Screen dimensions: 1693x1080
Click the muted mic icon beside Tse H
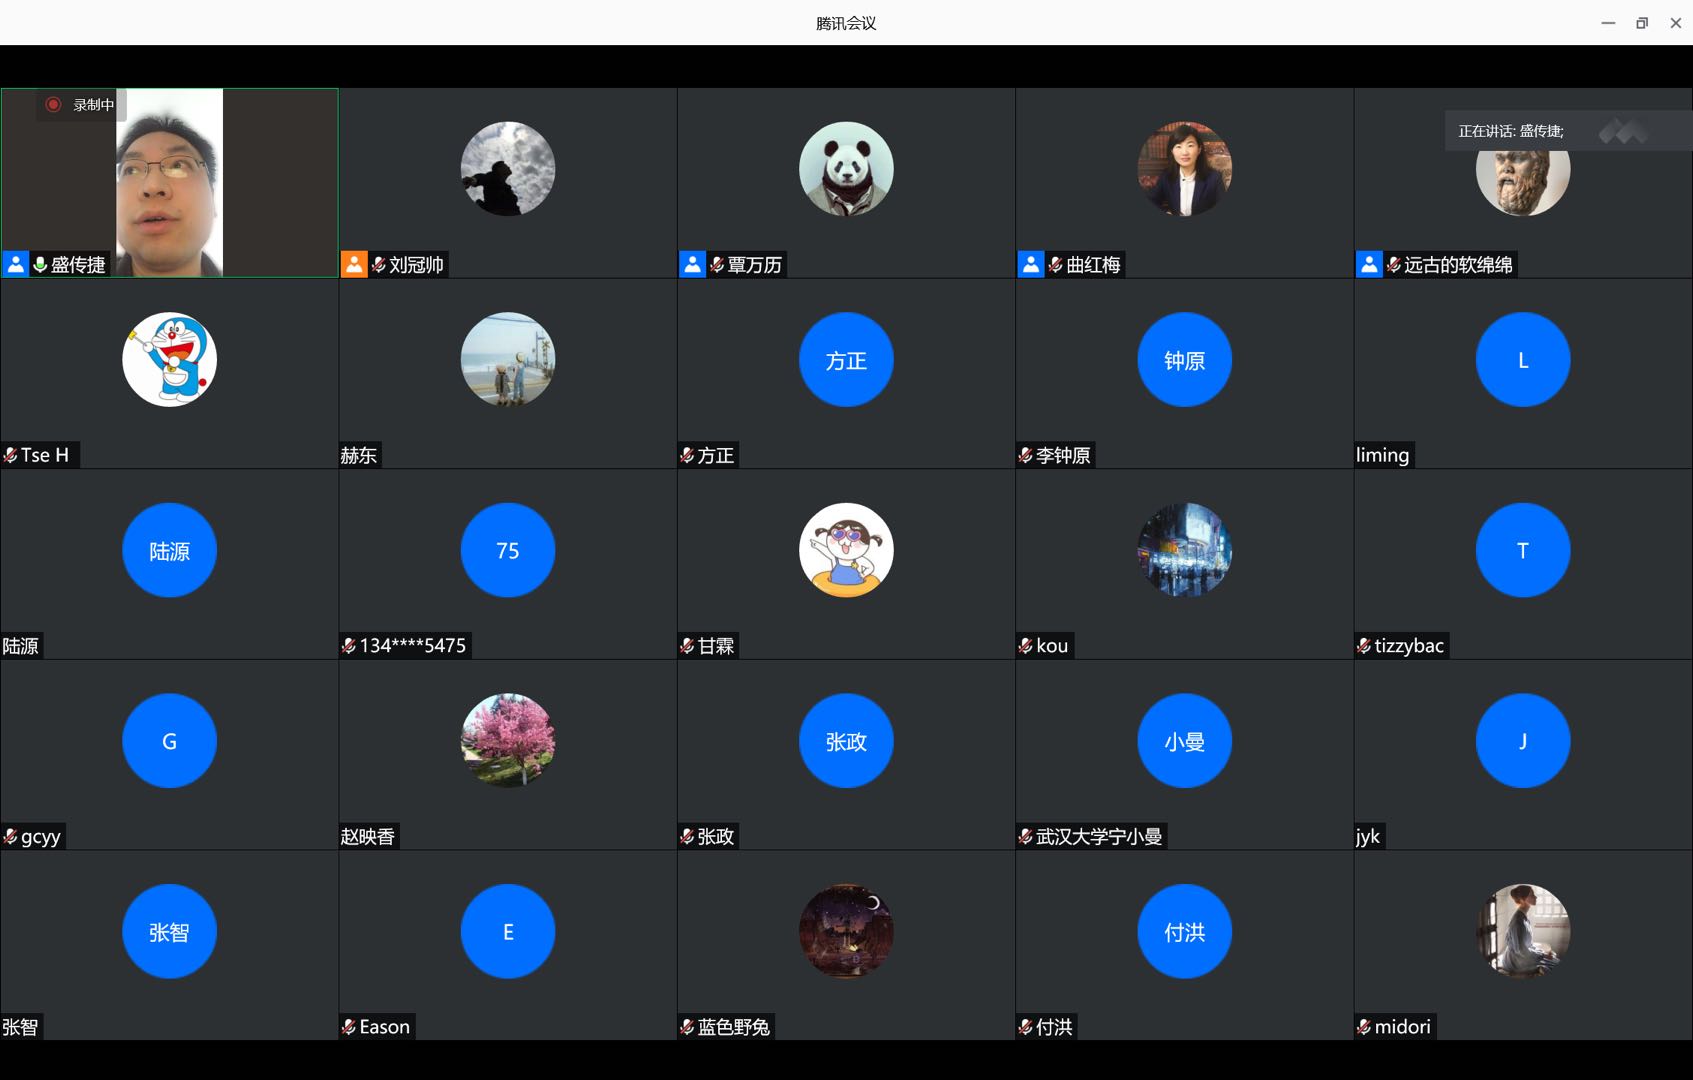10,456
